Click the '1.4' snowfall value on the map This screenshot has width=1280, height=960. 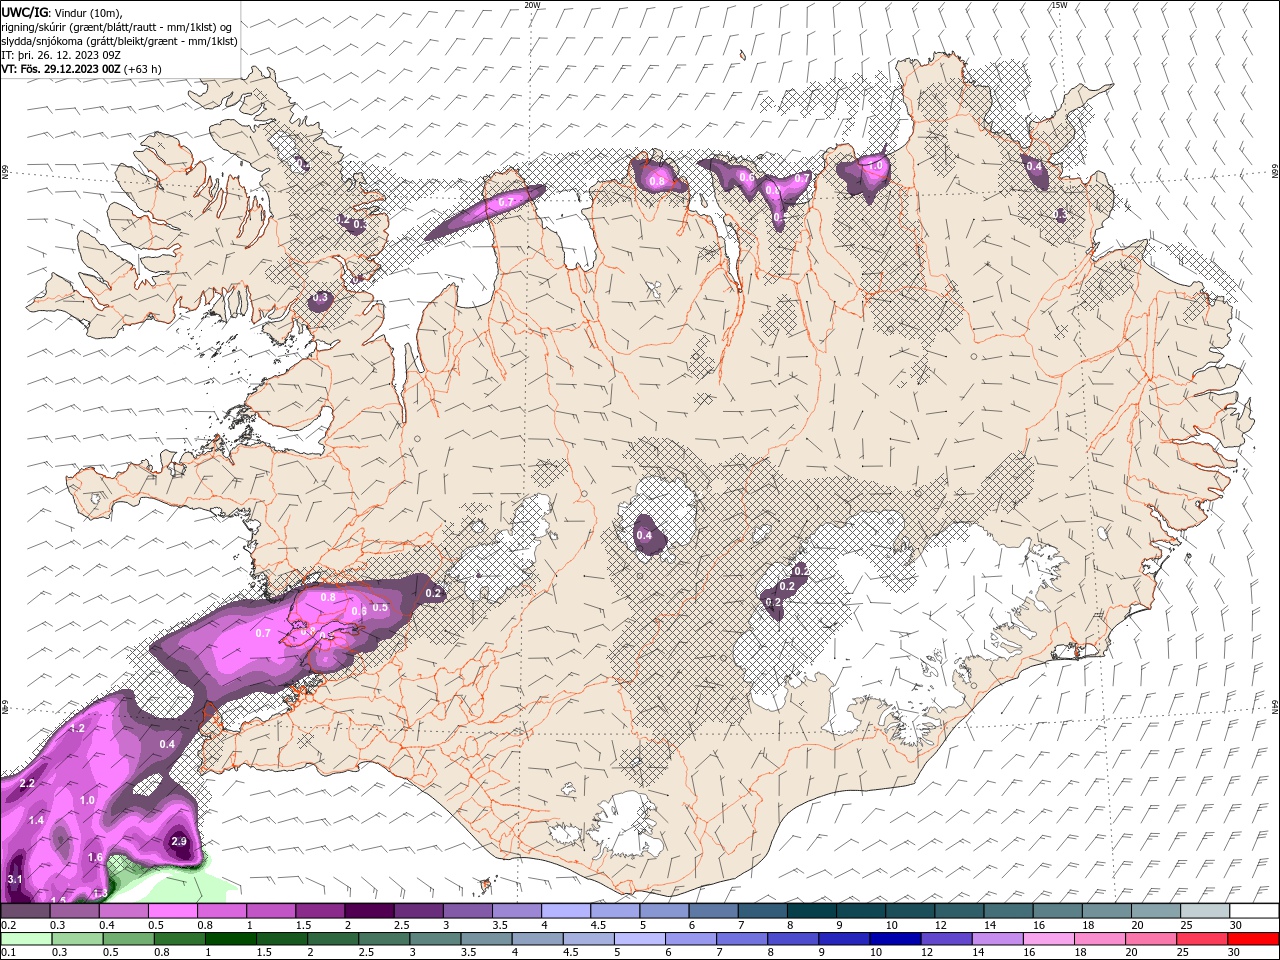point(36,820)
